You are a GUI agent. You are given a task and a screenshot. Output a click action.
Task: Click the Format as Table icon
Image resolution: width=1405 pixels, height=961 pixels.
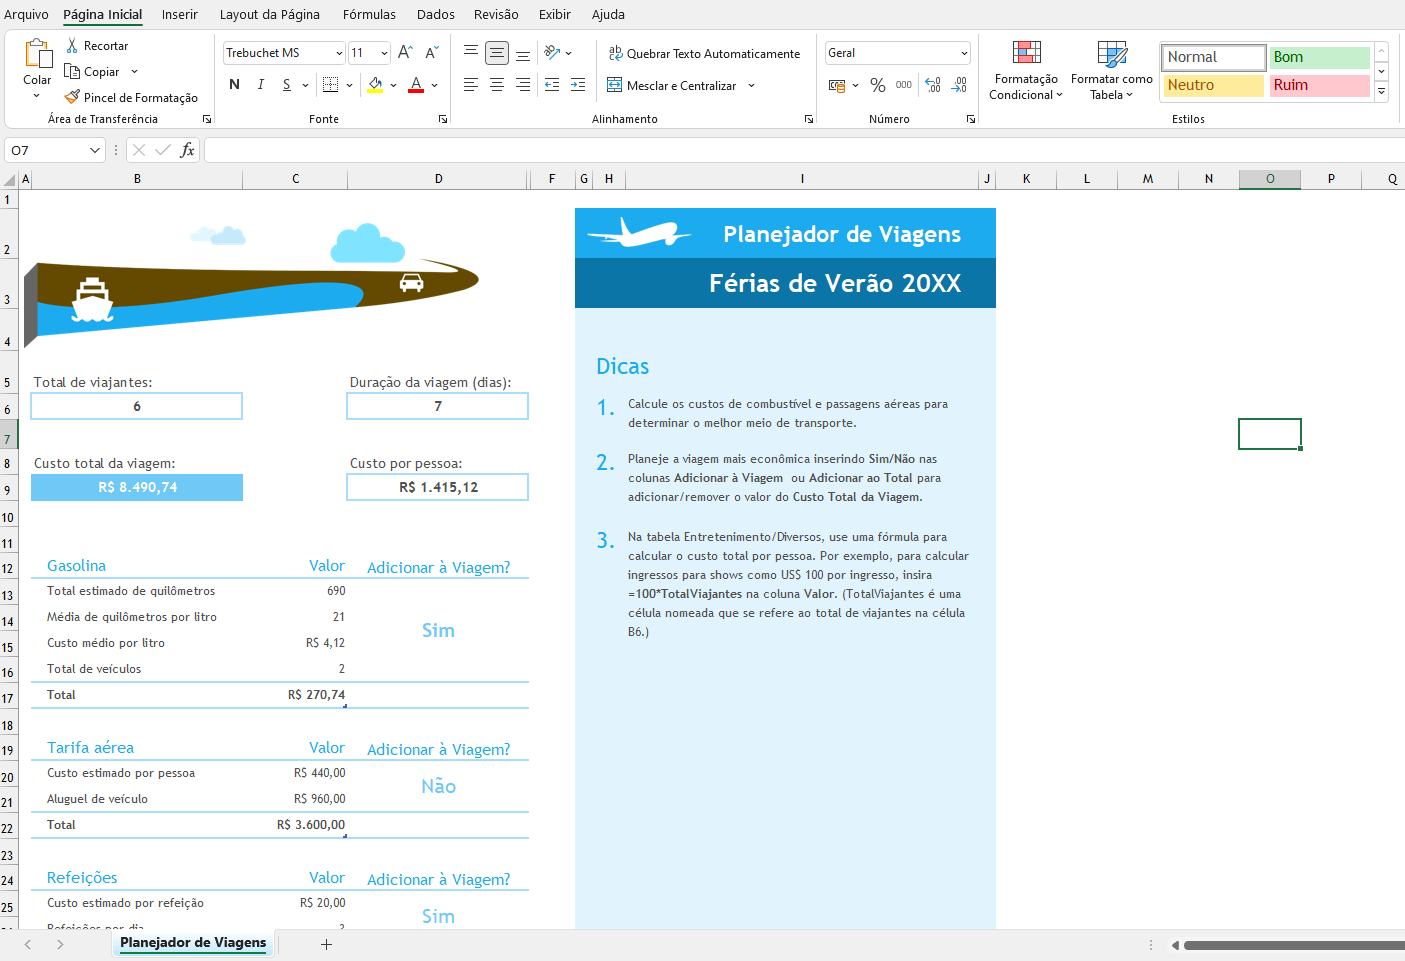pos(1111,53)
